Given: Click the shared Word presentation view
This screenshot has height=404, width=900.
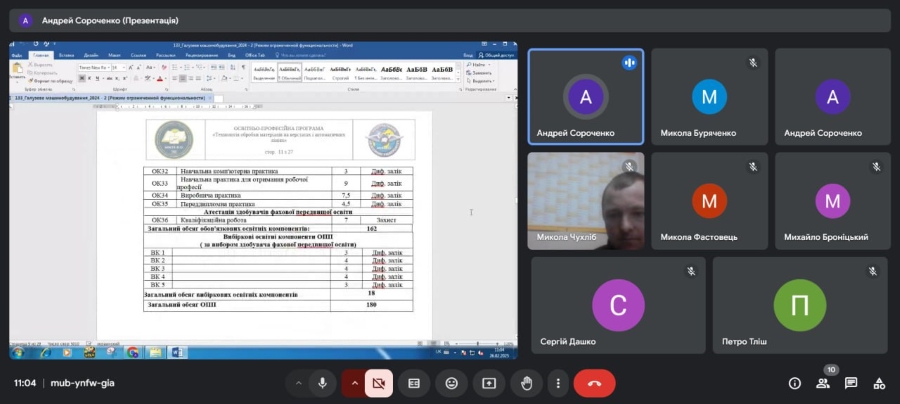Looking at the screenshot, I should (263, 200).
